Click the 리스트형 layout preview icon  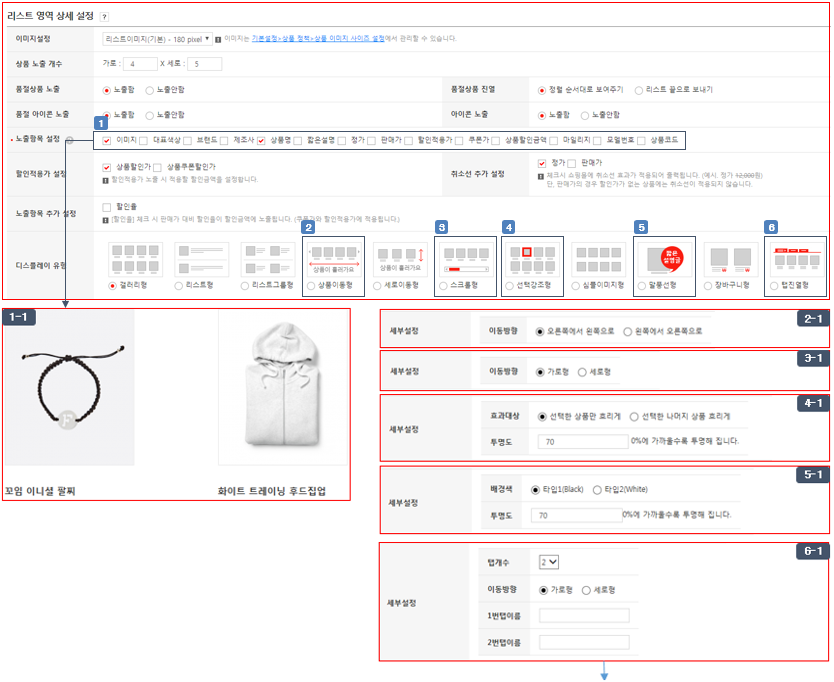point(201,260)
